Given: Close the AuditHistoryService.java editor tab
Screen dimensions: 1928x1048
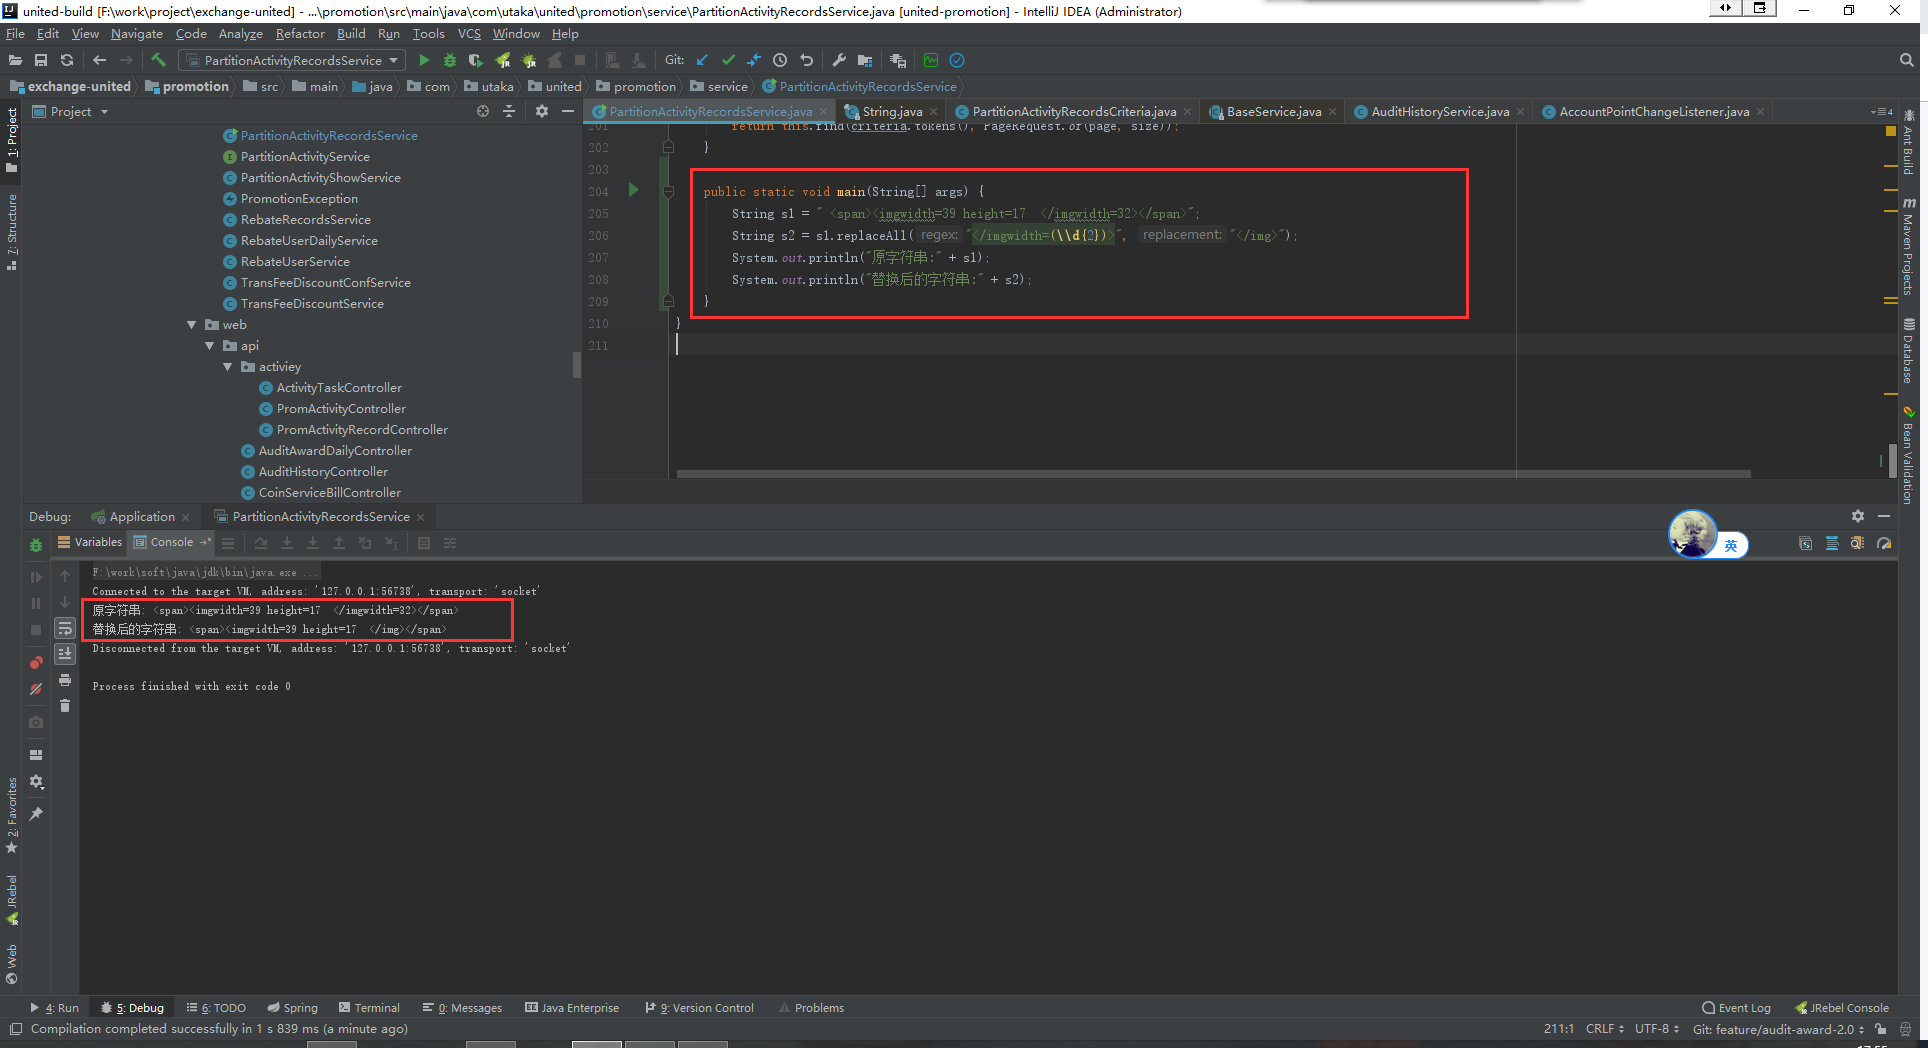Looking at the screenshot, I should [1520, 112].
